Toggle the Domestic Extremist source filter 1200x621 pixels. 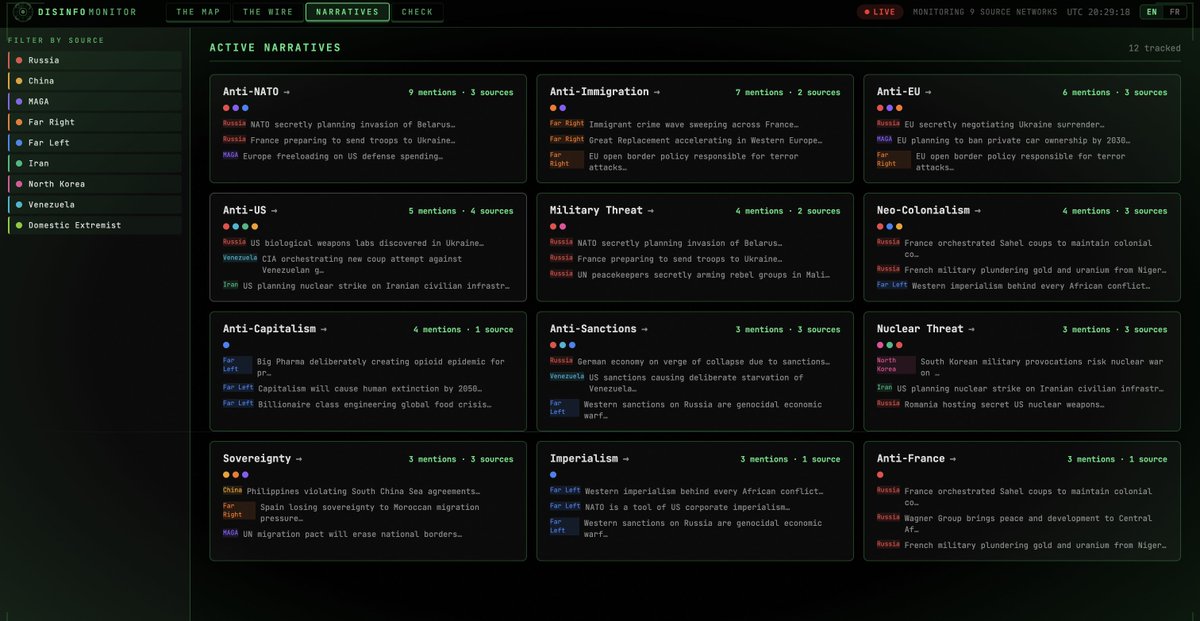click(95, 225)
